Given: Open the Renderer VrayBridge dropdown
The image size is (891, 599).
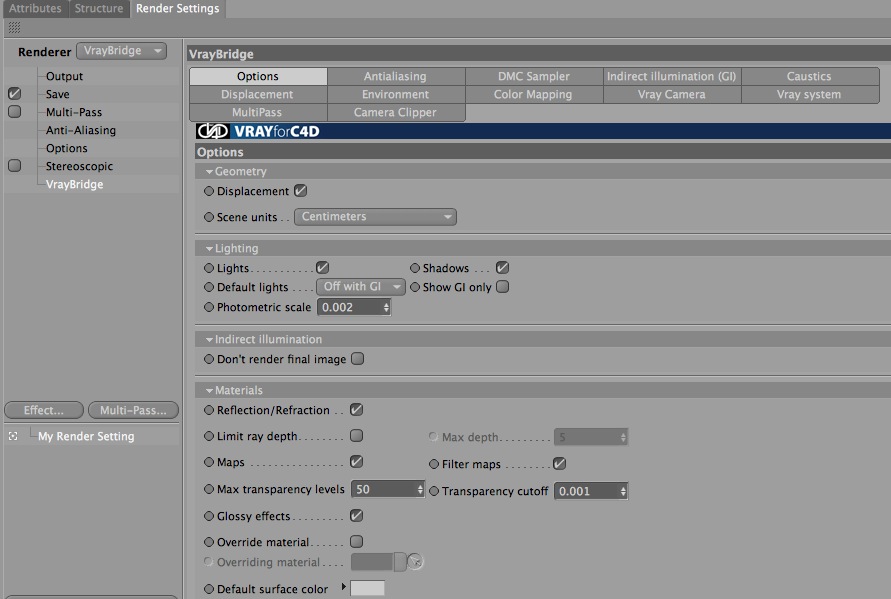Looking at the screenshot, I should point(122,51).
